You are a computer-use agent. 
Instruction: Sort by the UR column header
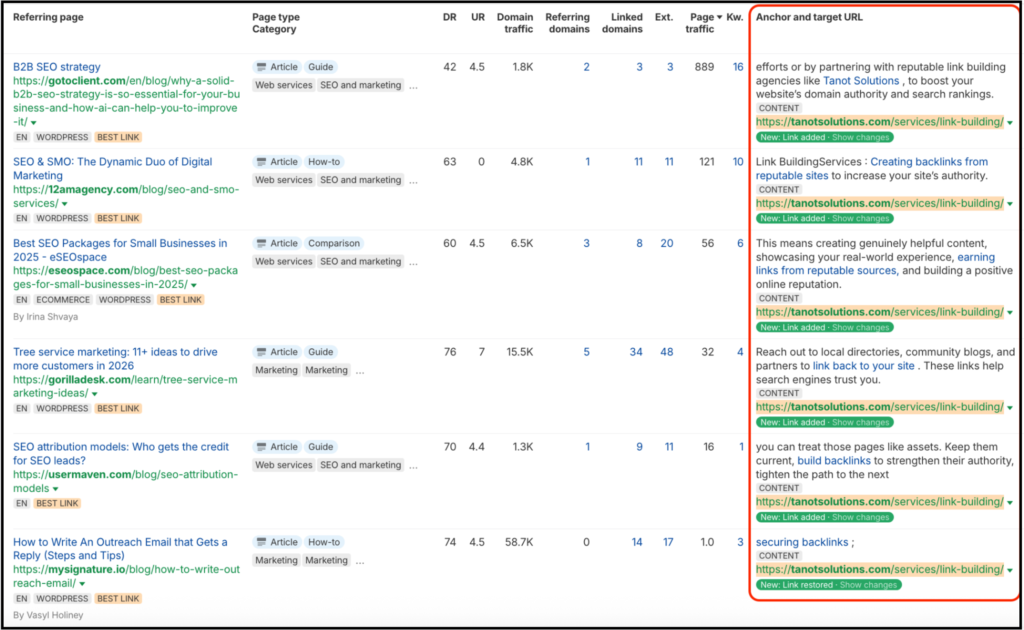point(478,17)
